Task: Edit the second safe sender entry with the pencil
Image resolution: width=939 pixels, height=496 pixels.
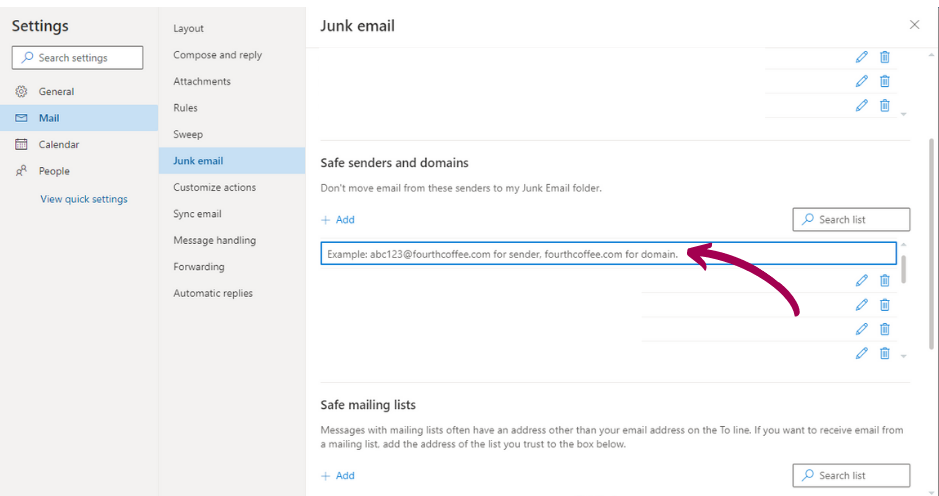Action: tap(861, 305)
